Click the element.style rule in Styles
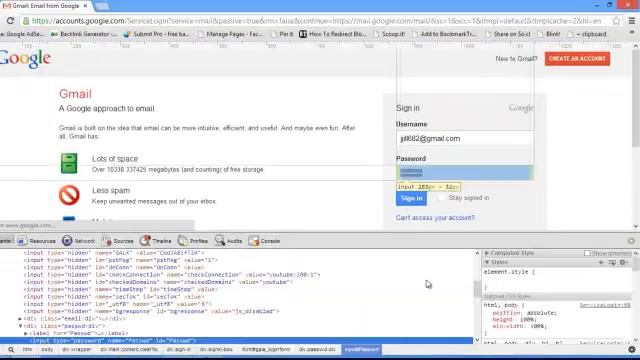The image size is (640, 360). tap(509, 272)
